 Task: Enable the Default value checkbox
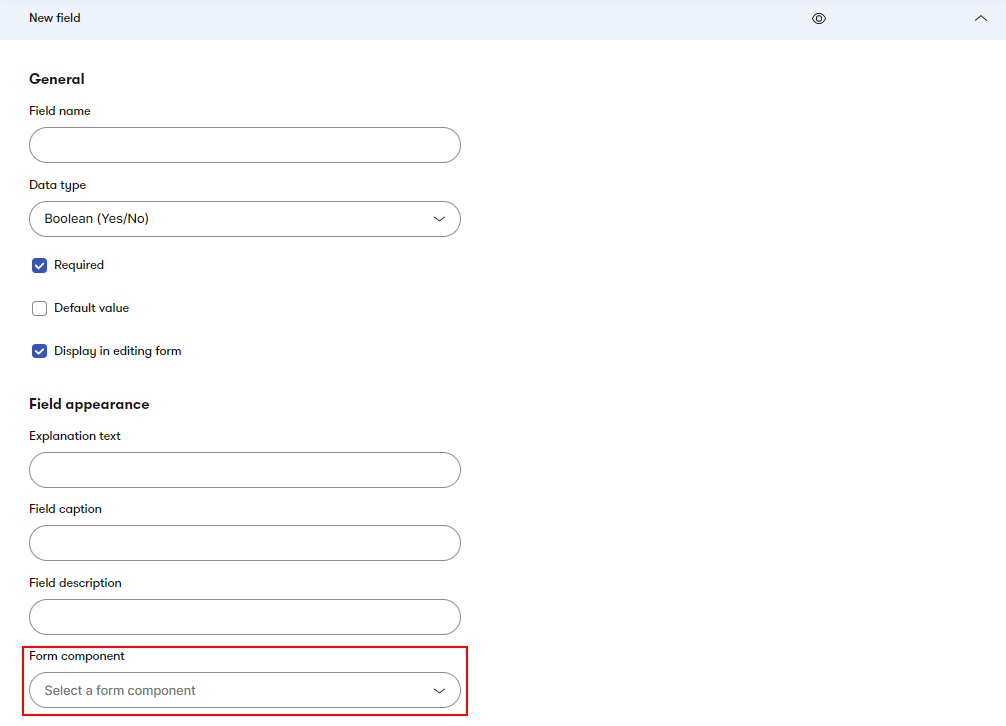click(x=40, y=309)
